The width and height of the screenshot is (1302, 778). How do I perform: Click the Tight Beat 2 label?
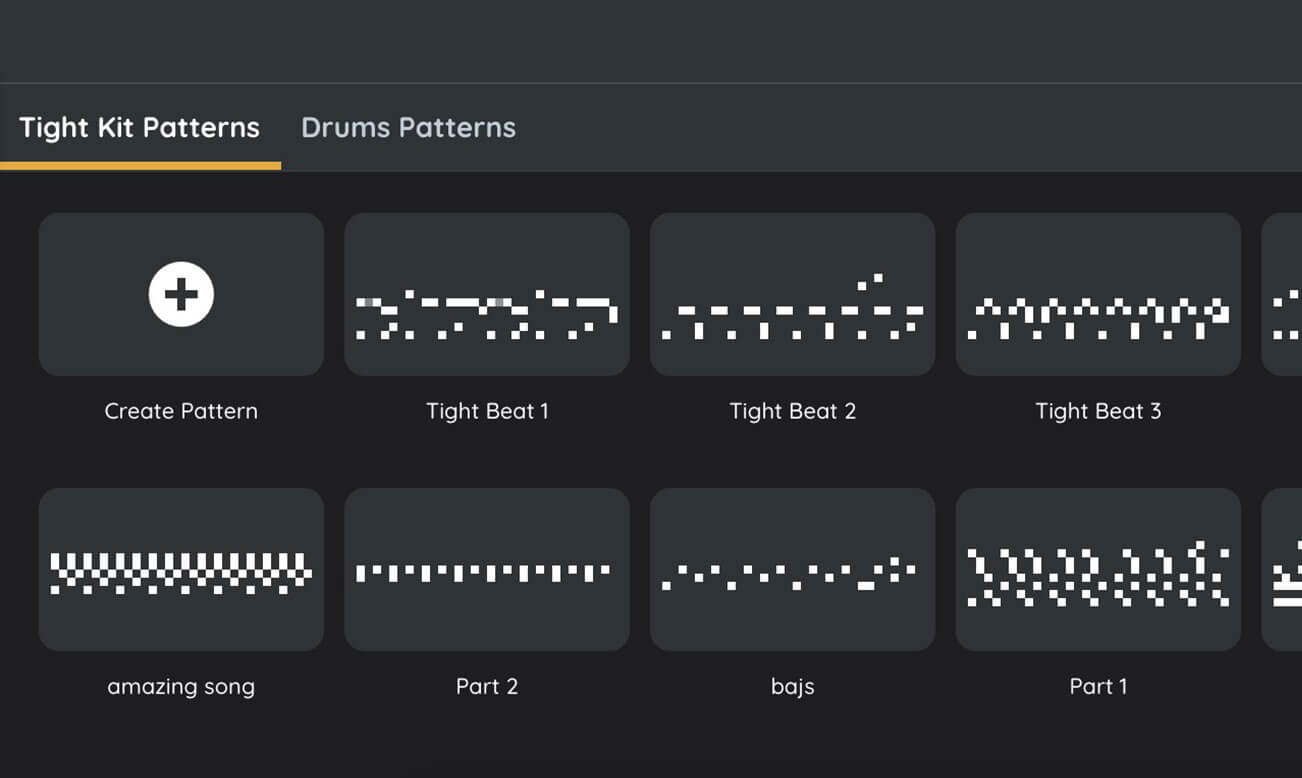click(793, 411)
